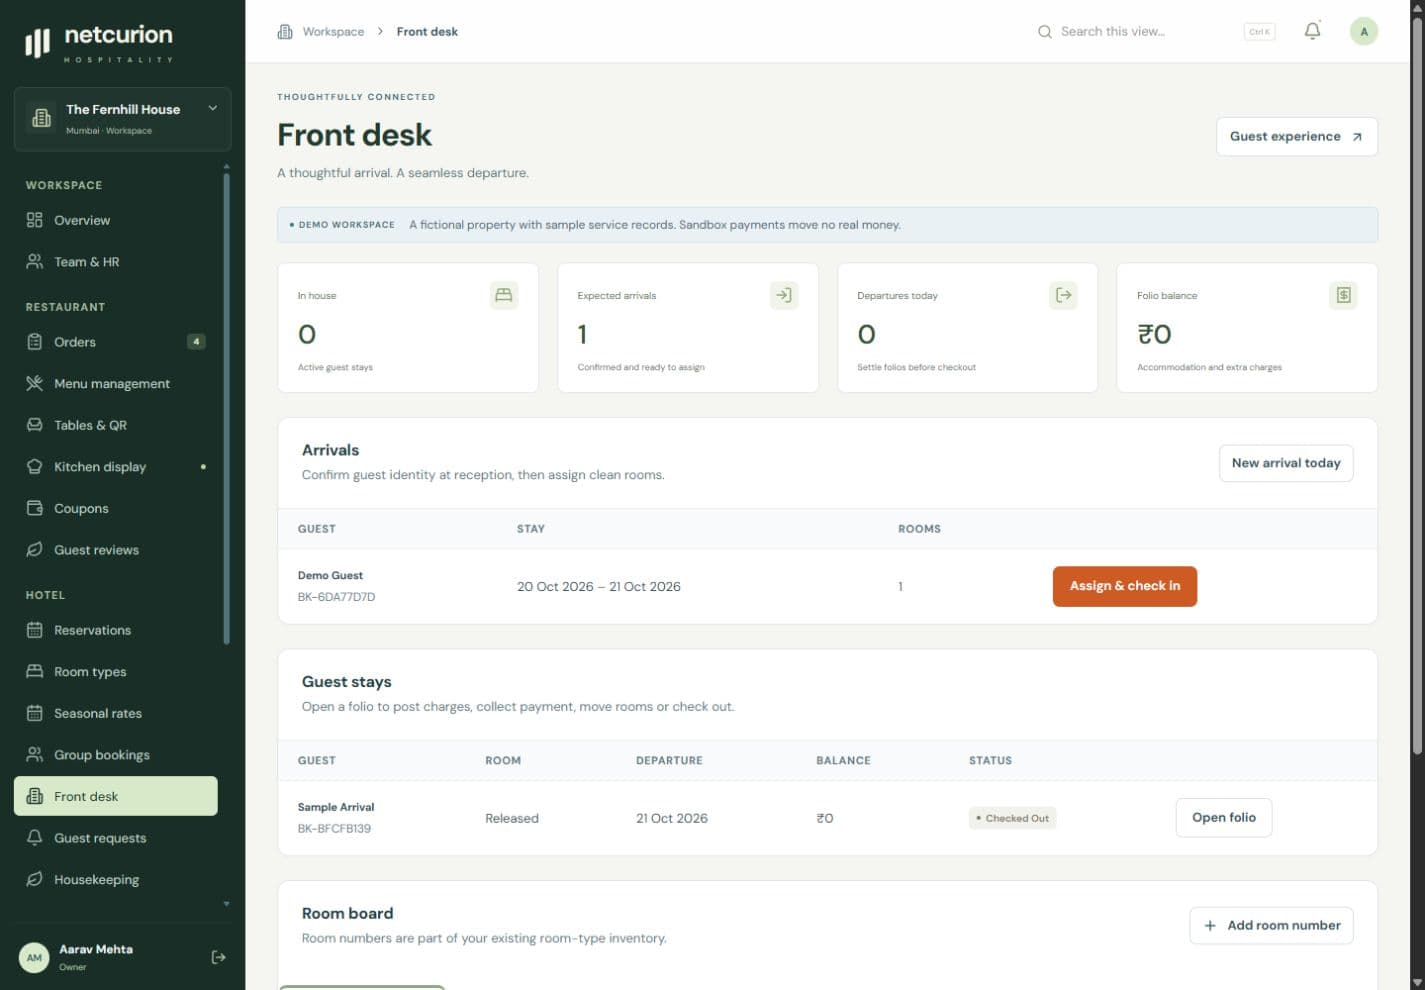The image size is (1425, 990).
Task: Click the Workspace breadcrumb link
Action: click(x=333, y=32)
